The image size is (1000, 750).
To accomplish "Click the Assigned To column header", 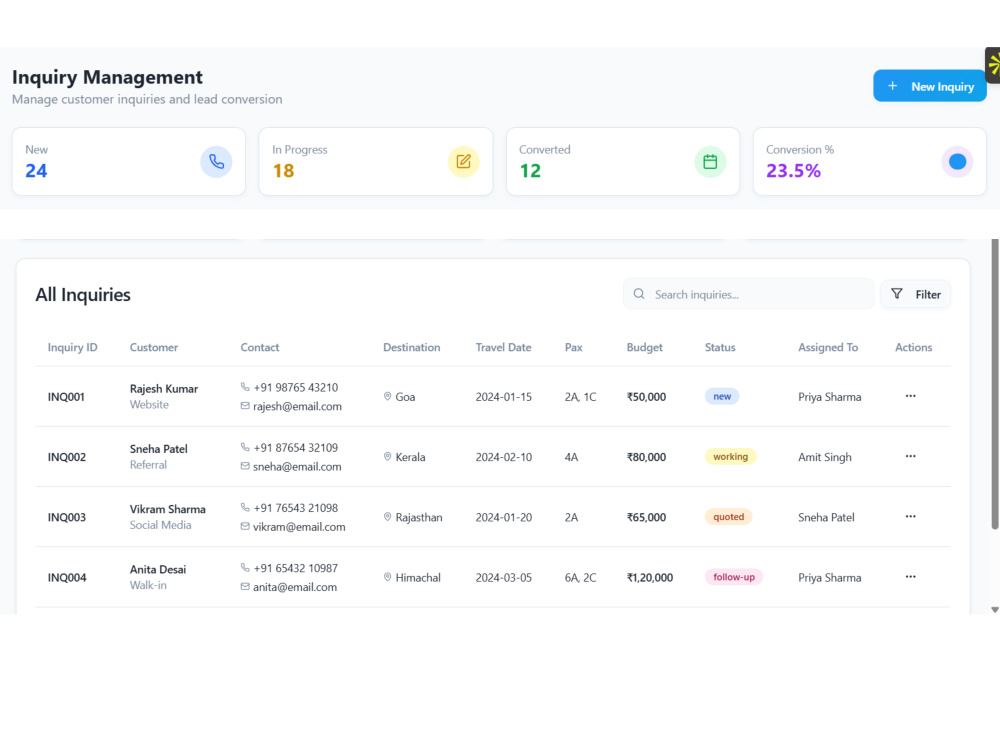I will pyautogui.click(x=828, y=347).
